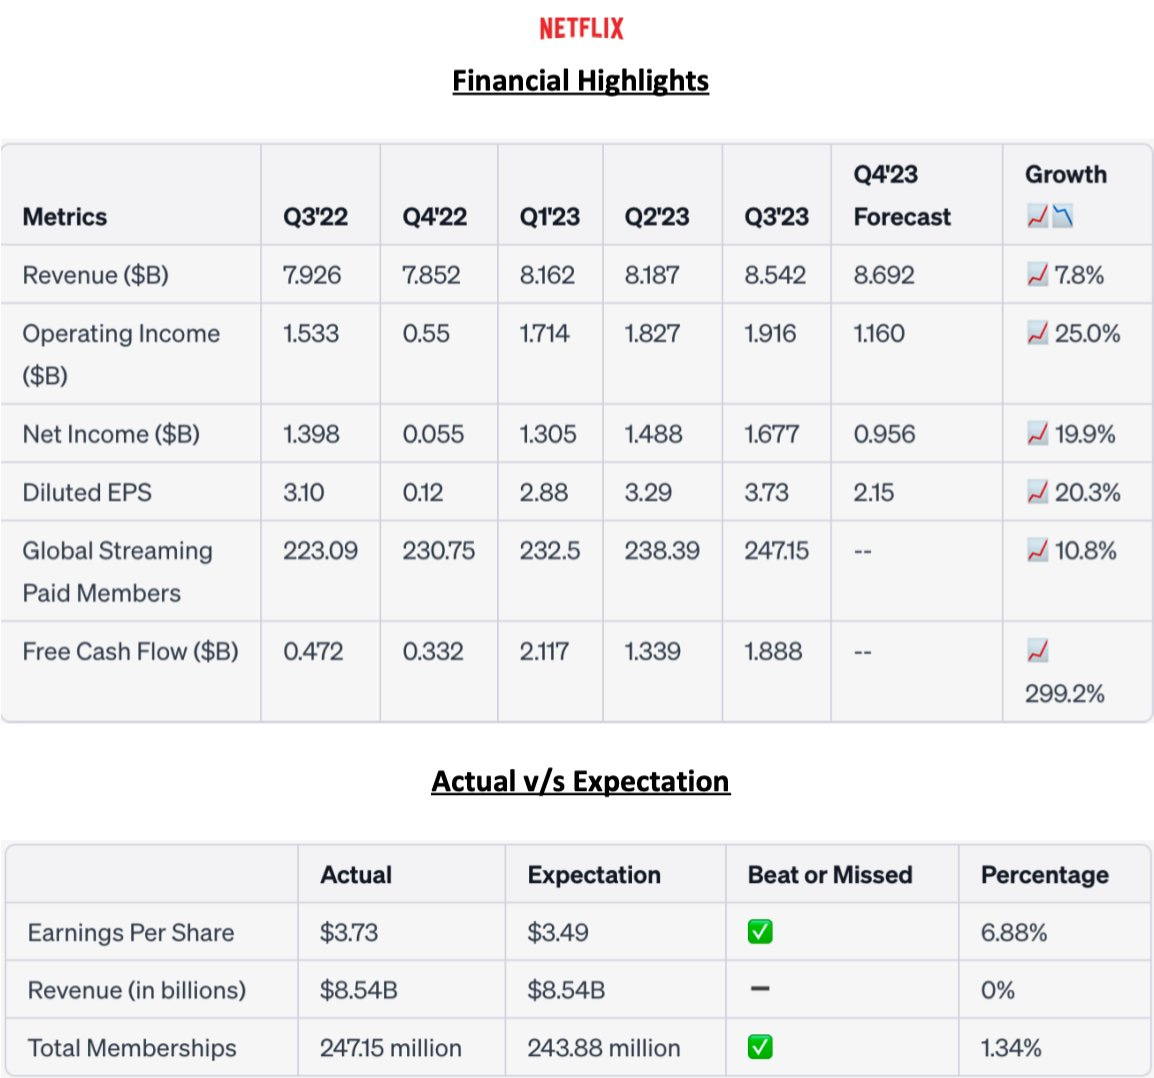Click the downward chart icon in Growth header
1154x1078 pixels.
tap(1062, 216)
